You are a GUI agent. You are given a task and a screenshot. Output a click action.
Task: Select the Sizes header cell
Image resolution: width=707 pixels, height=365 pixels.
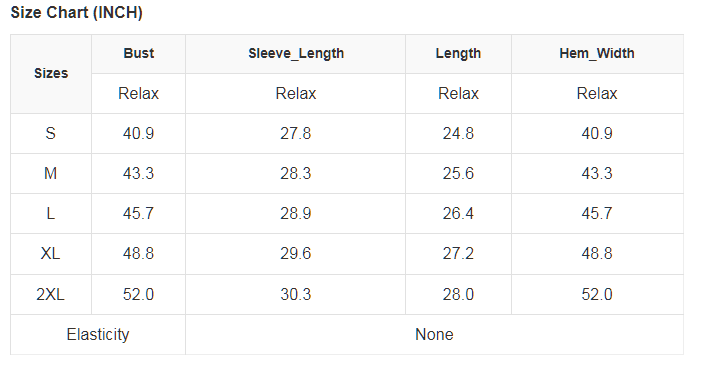51,73
